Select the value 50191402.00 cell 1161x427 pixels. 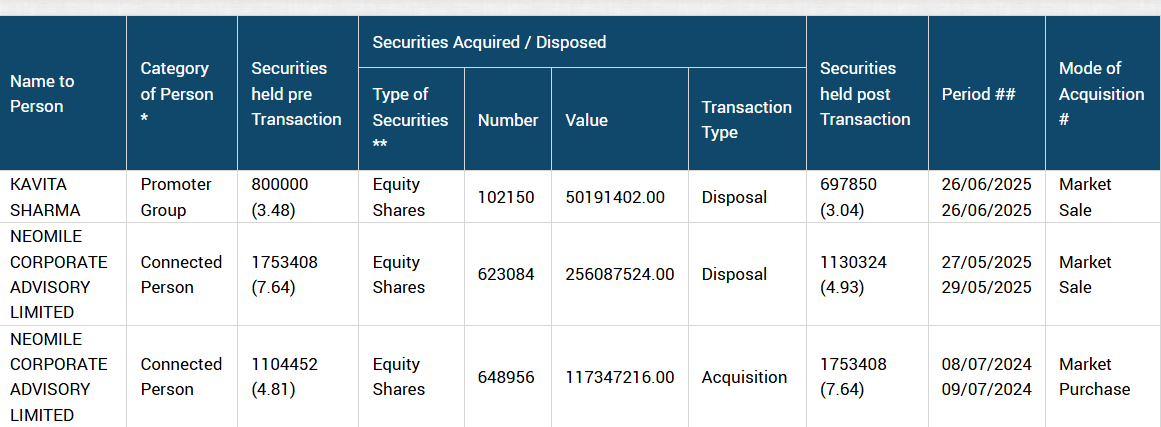pos(620,197)
